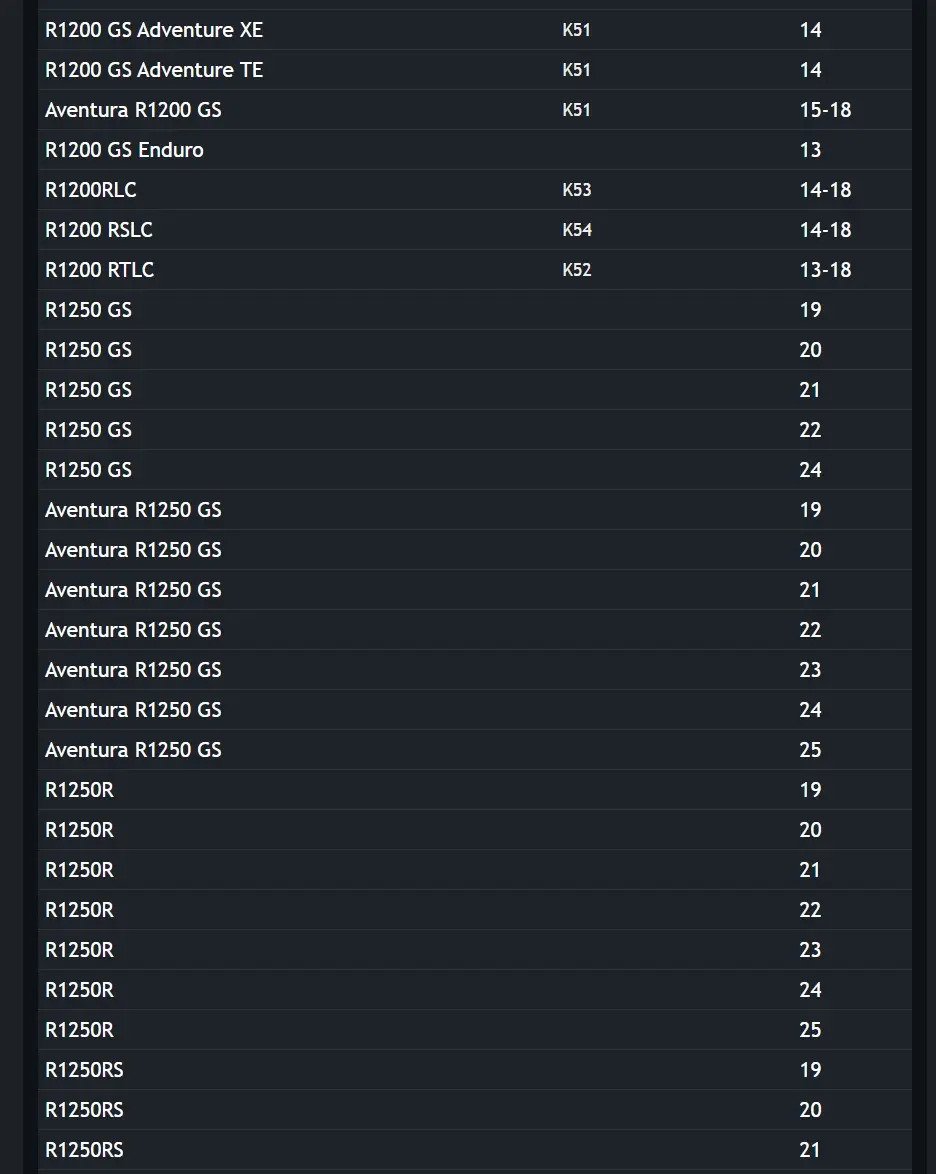The height and width of the screenshot is (1174, 936).
Task: Select the R1200 GS Adventure XE row
Action: (475, 30)
